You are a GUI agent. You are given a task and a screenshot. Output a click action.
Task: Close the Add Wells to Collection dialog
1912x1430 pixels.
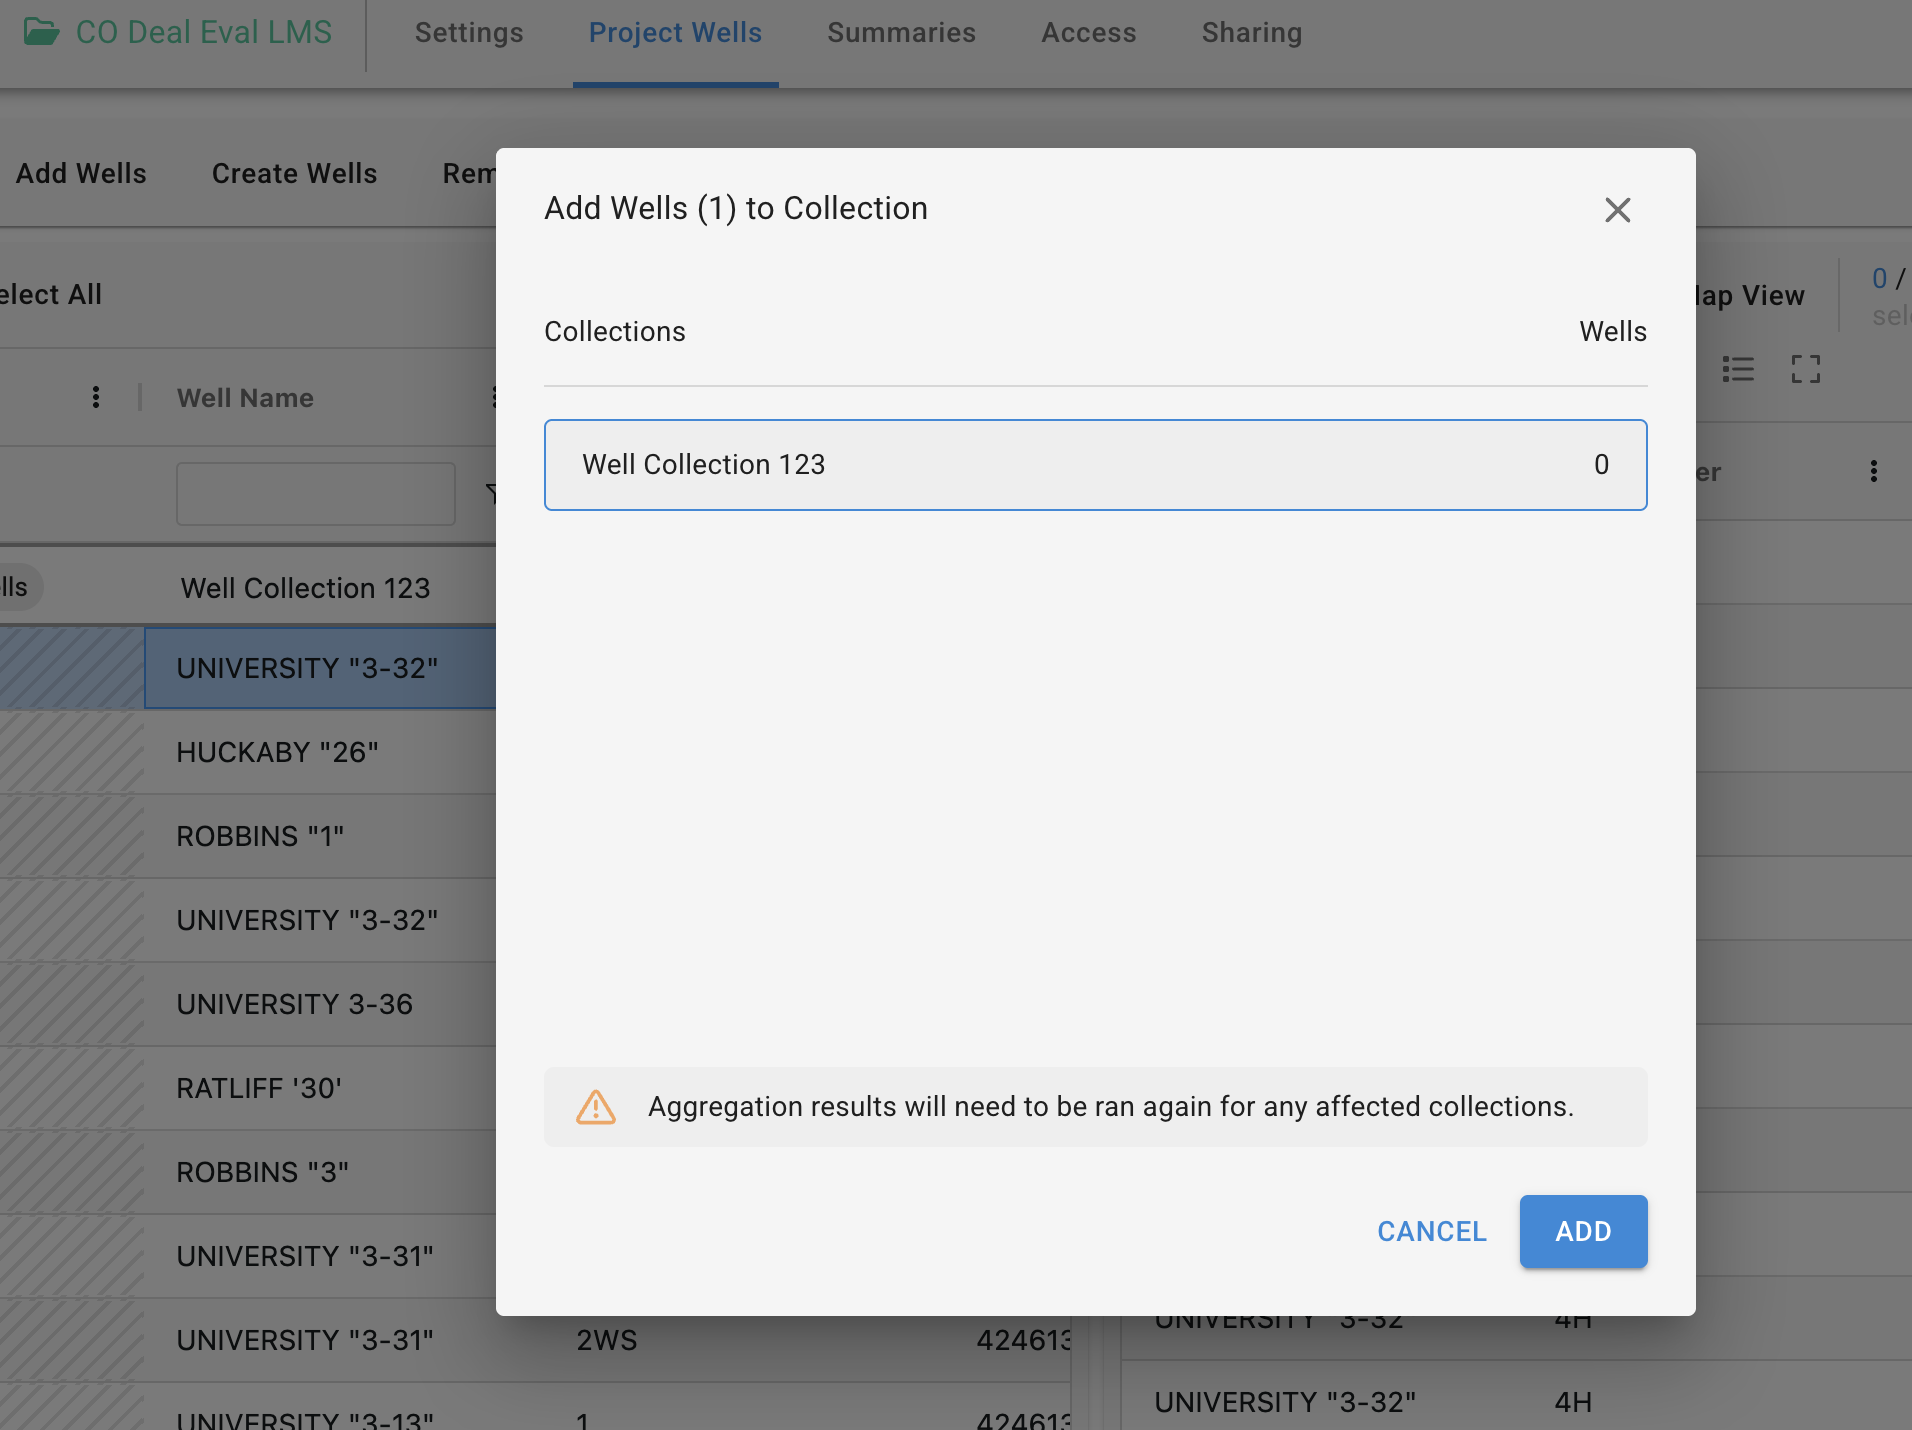[x=1617, y=210]
